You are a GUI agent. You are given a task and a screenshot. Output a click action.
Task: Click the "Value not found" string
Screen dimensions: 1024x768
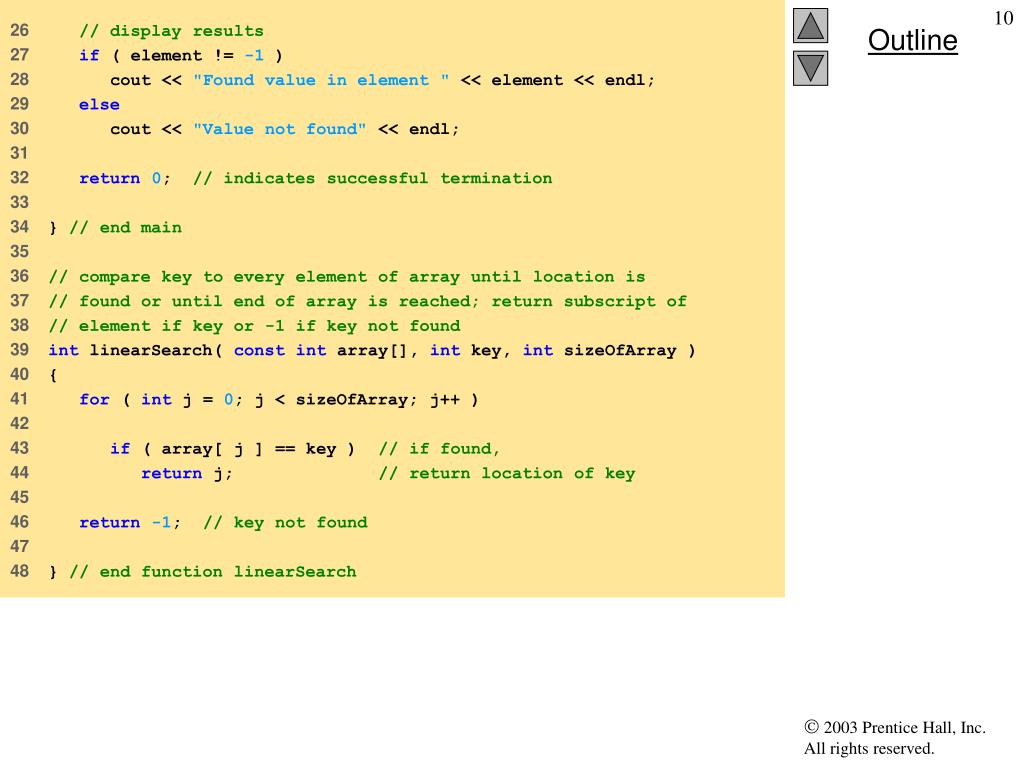(x=280, y=129)
